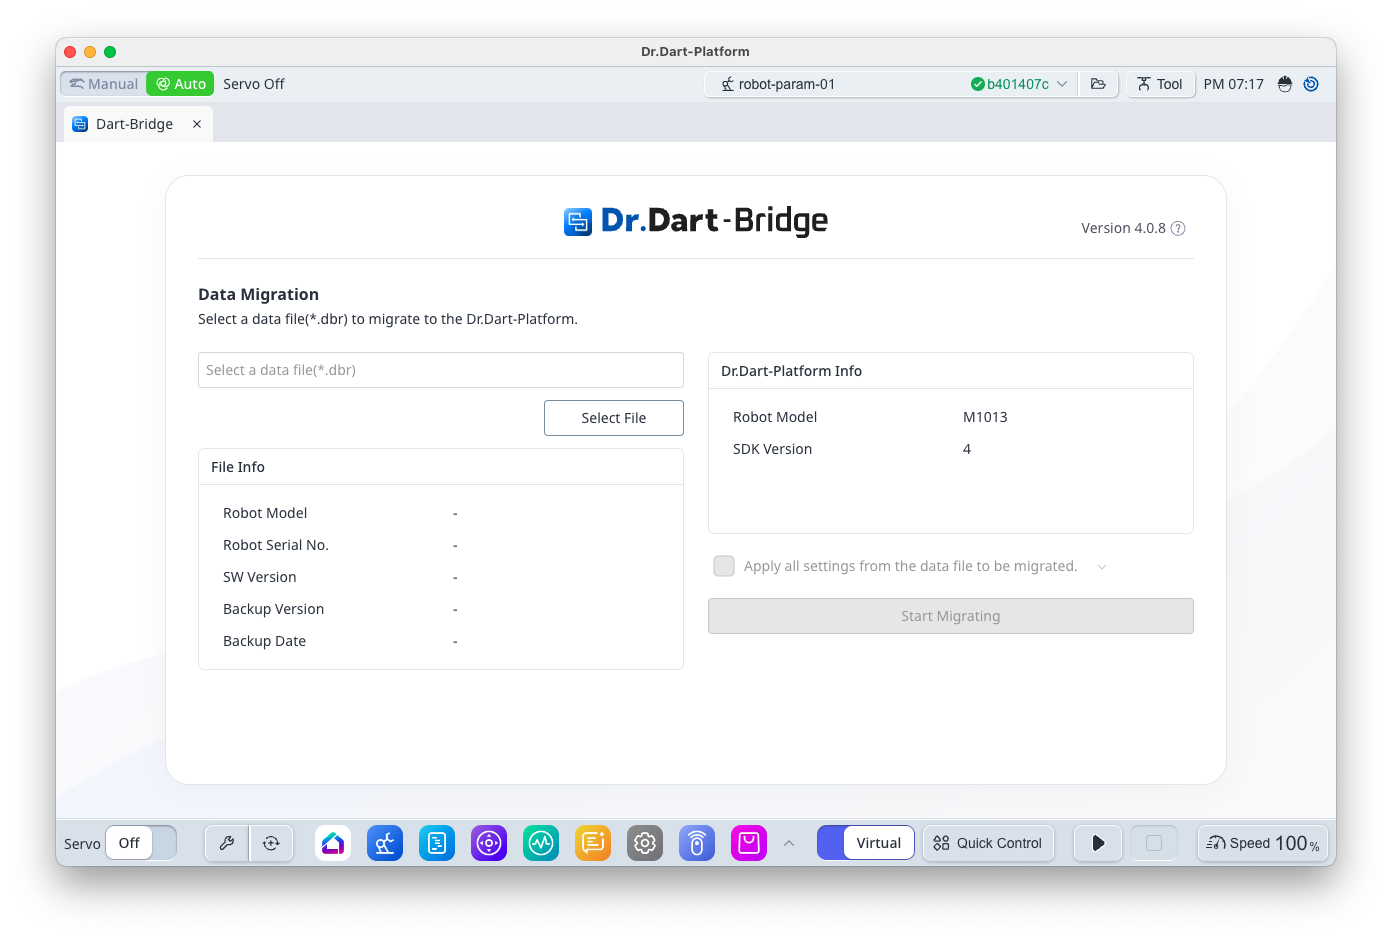The image size is (1392, 940).
Task: Open the orange note/log app icon
Action: [593, 843]
